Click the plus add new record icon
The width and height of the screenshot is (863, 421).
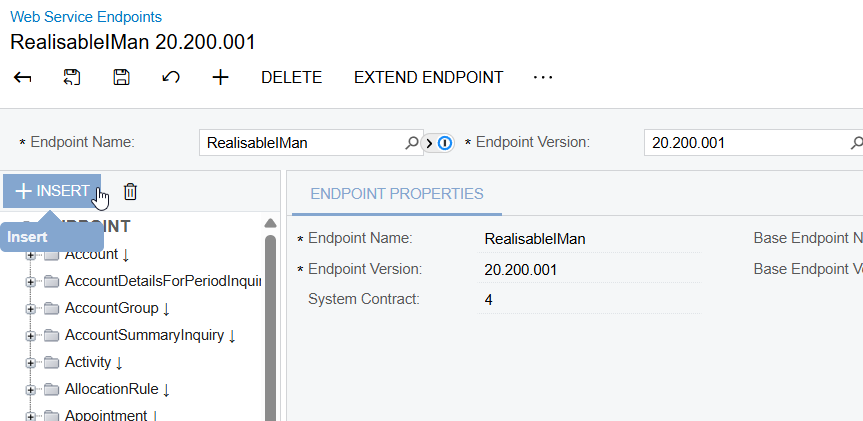pos(221,78)
